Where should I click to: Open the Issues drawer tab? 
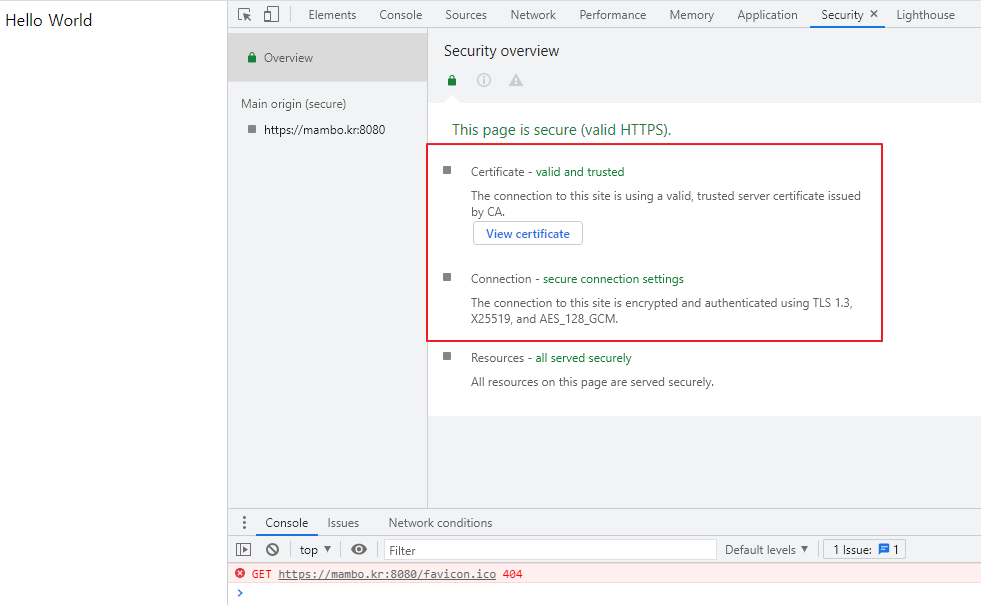click(x=343, y=523)
